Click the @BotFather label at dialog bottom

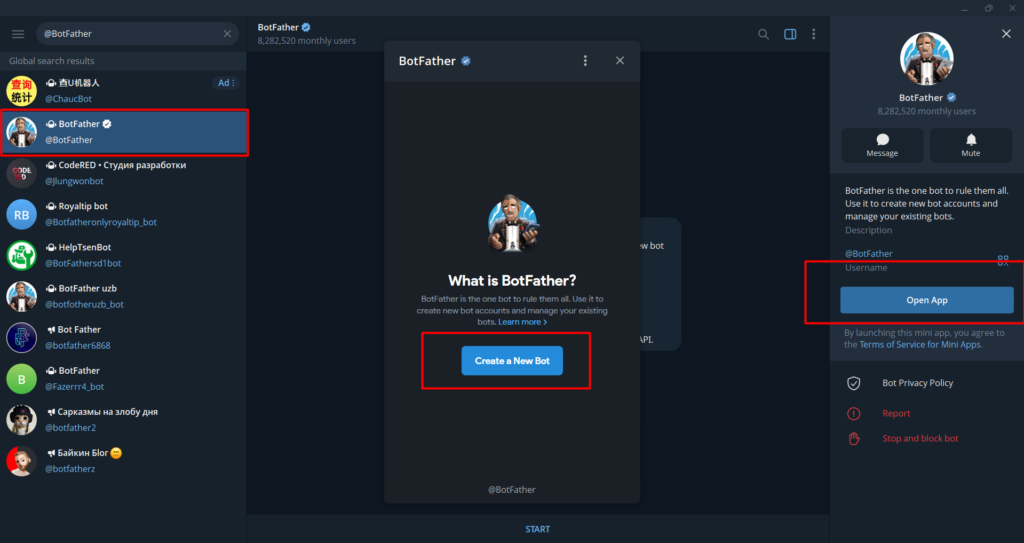pos(512,489)
